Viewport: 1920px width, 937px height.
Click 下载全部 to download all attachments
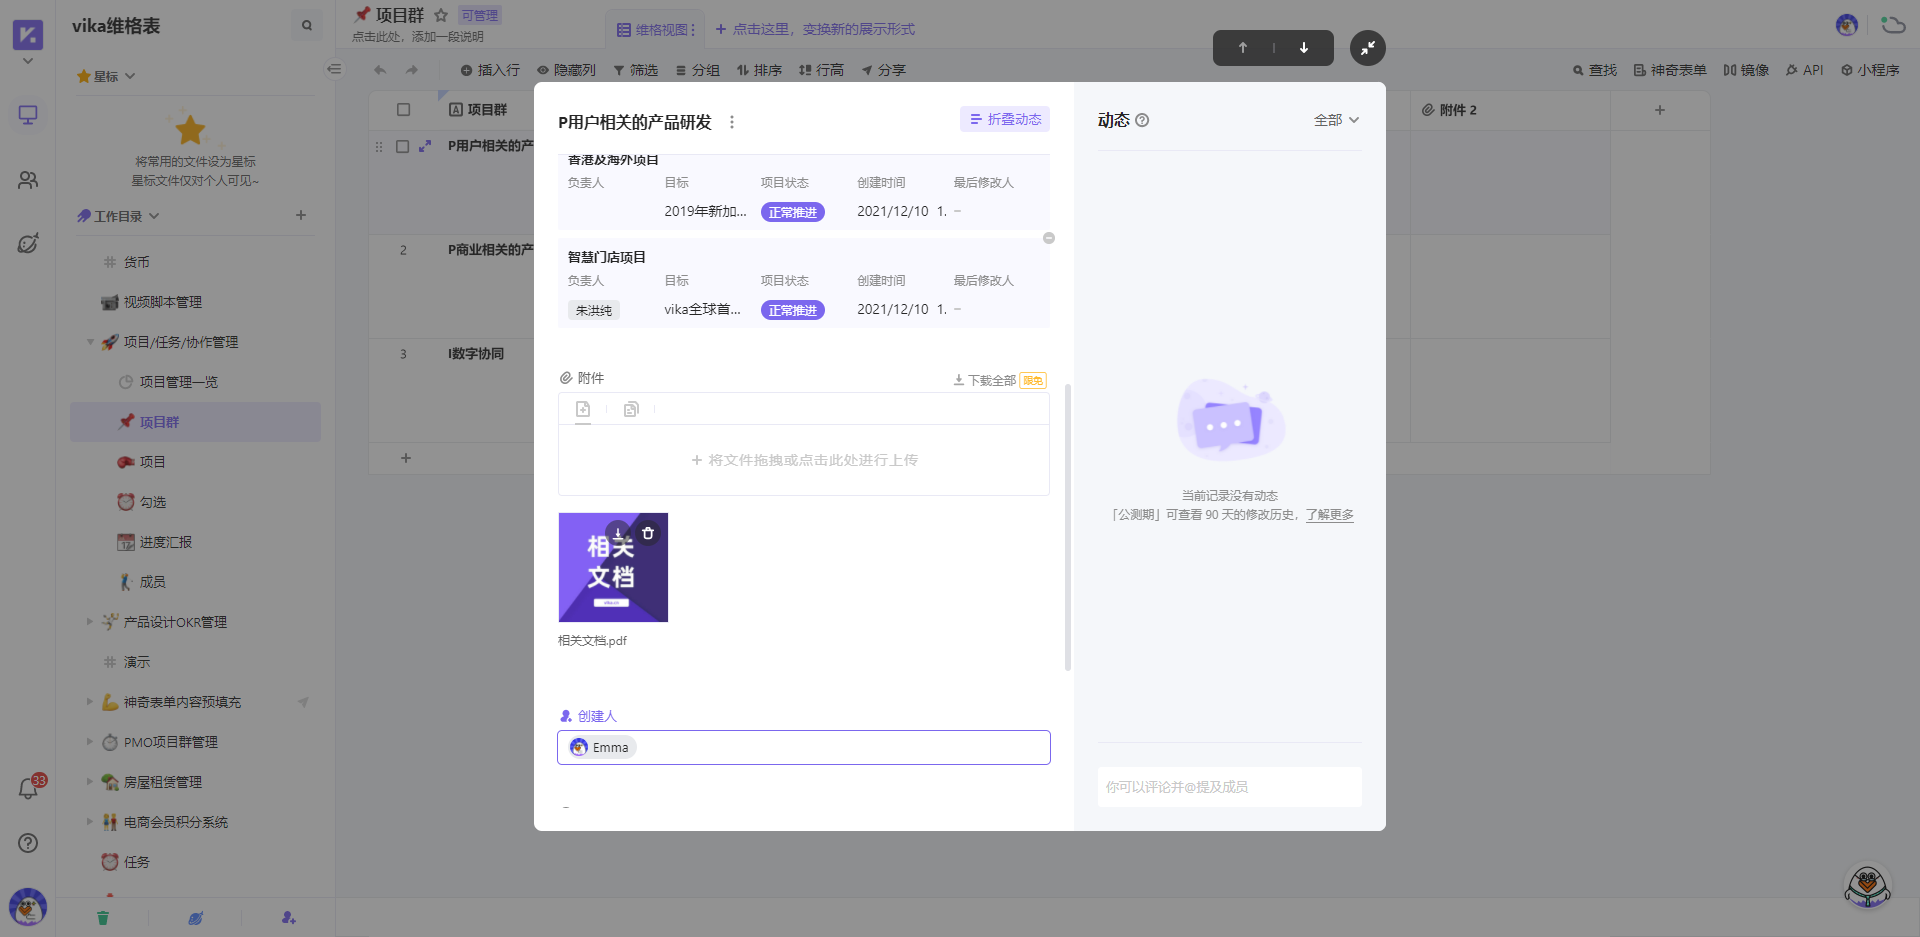[x=985, y=380]
